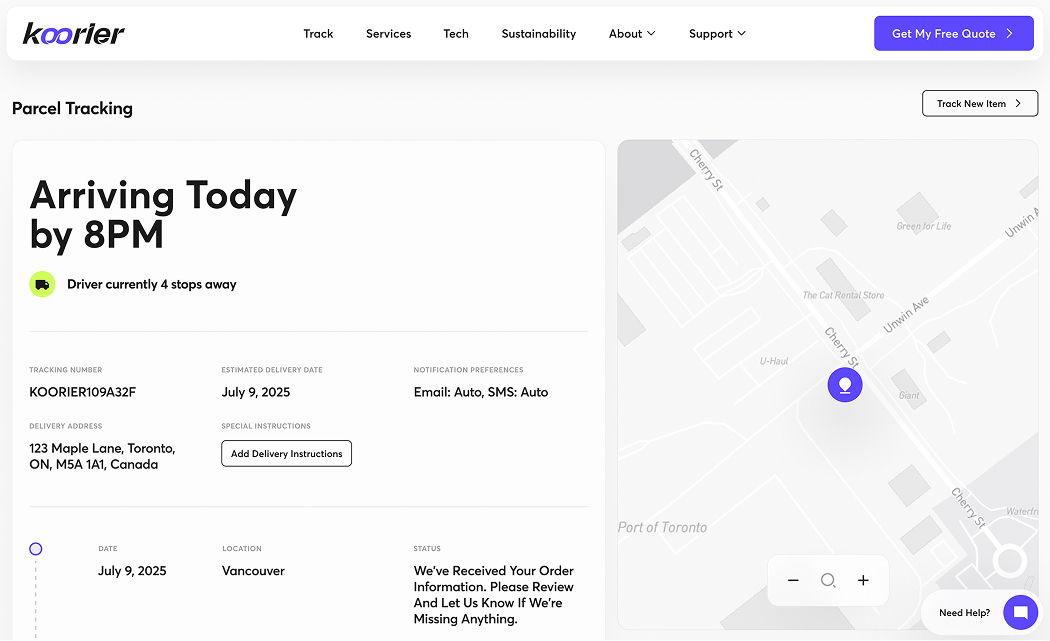Open the Need Help chat icon
Viewport: 1050px width, 641px height.
click(x=1021, y=612)
